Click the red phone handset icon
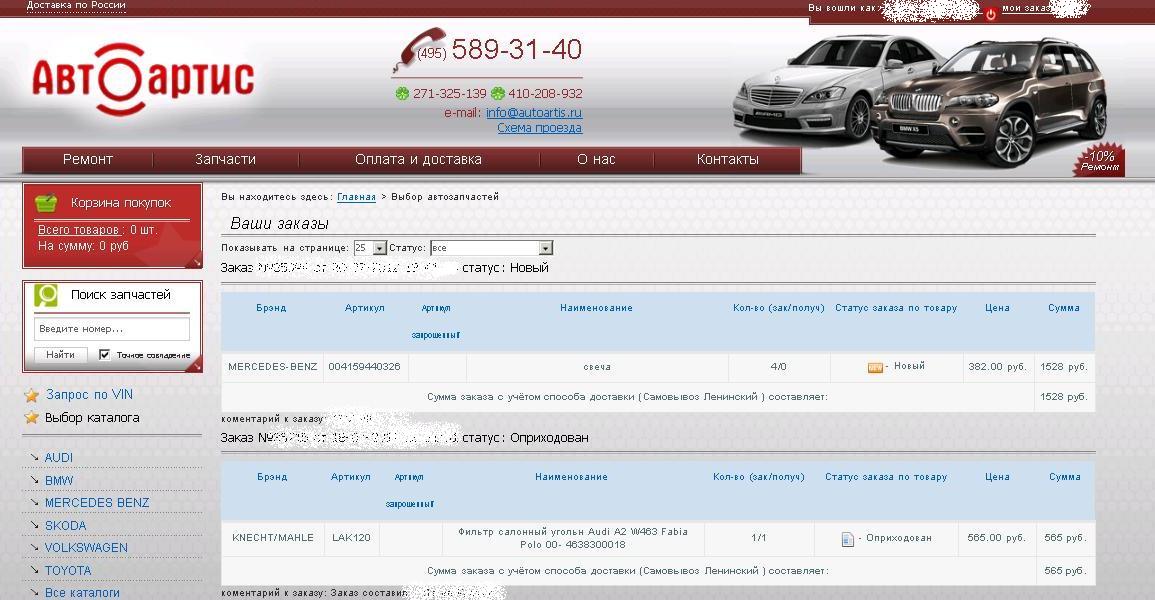The height and width of the screenshot is (600, 1155). [x=420, y=50]
